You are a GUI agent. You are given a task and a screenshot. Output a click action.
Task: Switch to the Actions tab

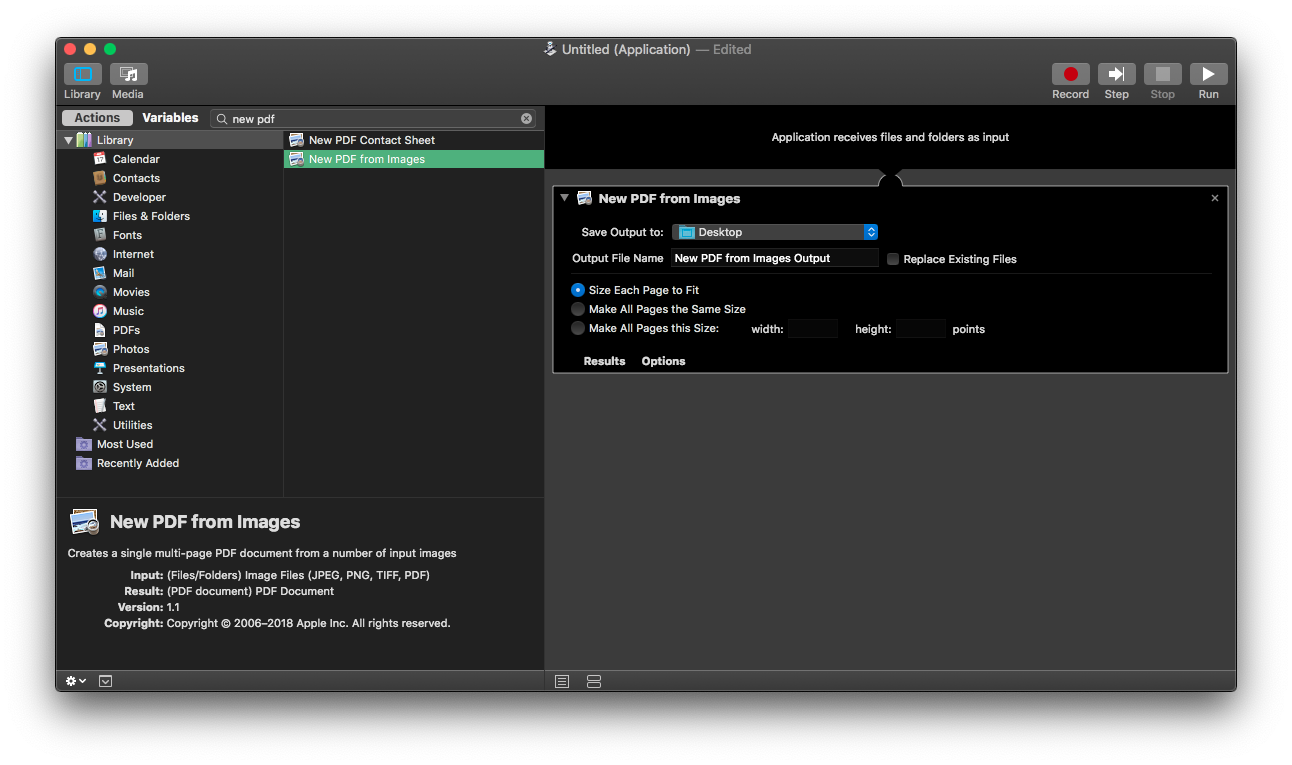[97, 118]
